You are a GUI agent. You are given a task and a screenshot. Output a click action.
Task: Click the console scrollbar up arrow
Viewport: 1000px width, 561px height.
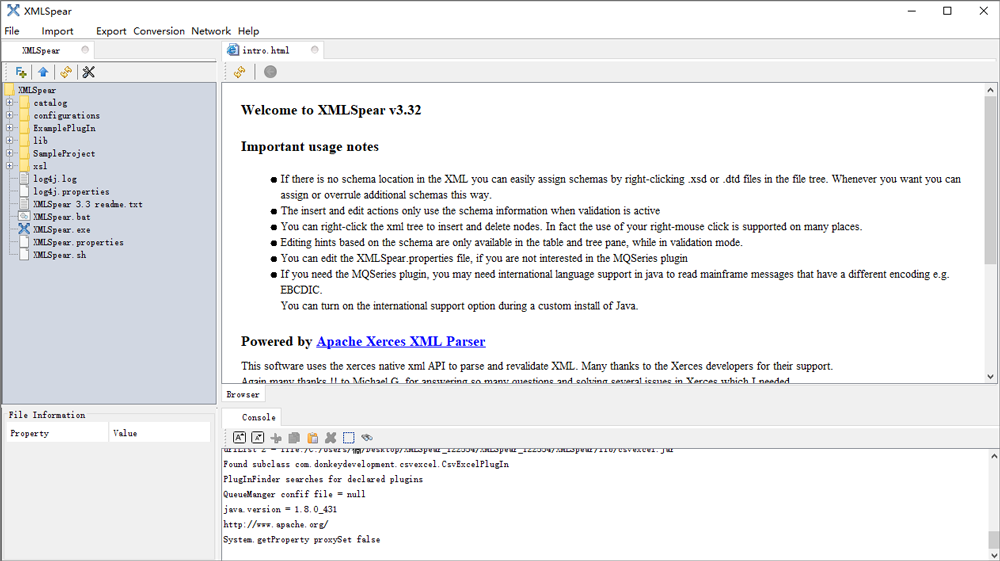tap(994, 456)
